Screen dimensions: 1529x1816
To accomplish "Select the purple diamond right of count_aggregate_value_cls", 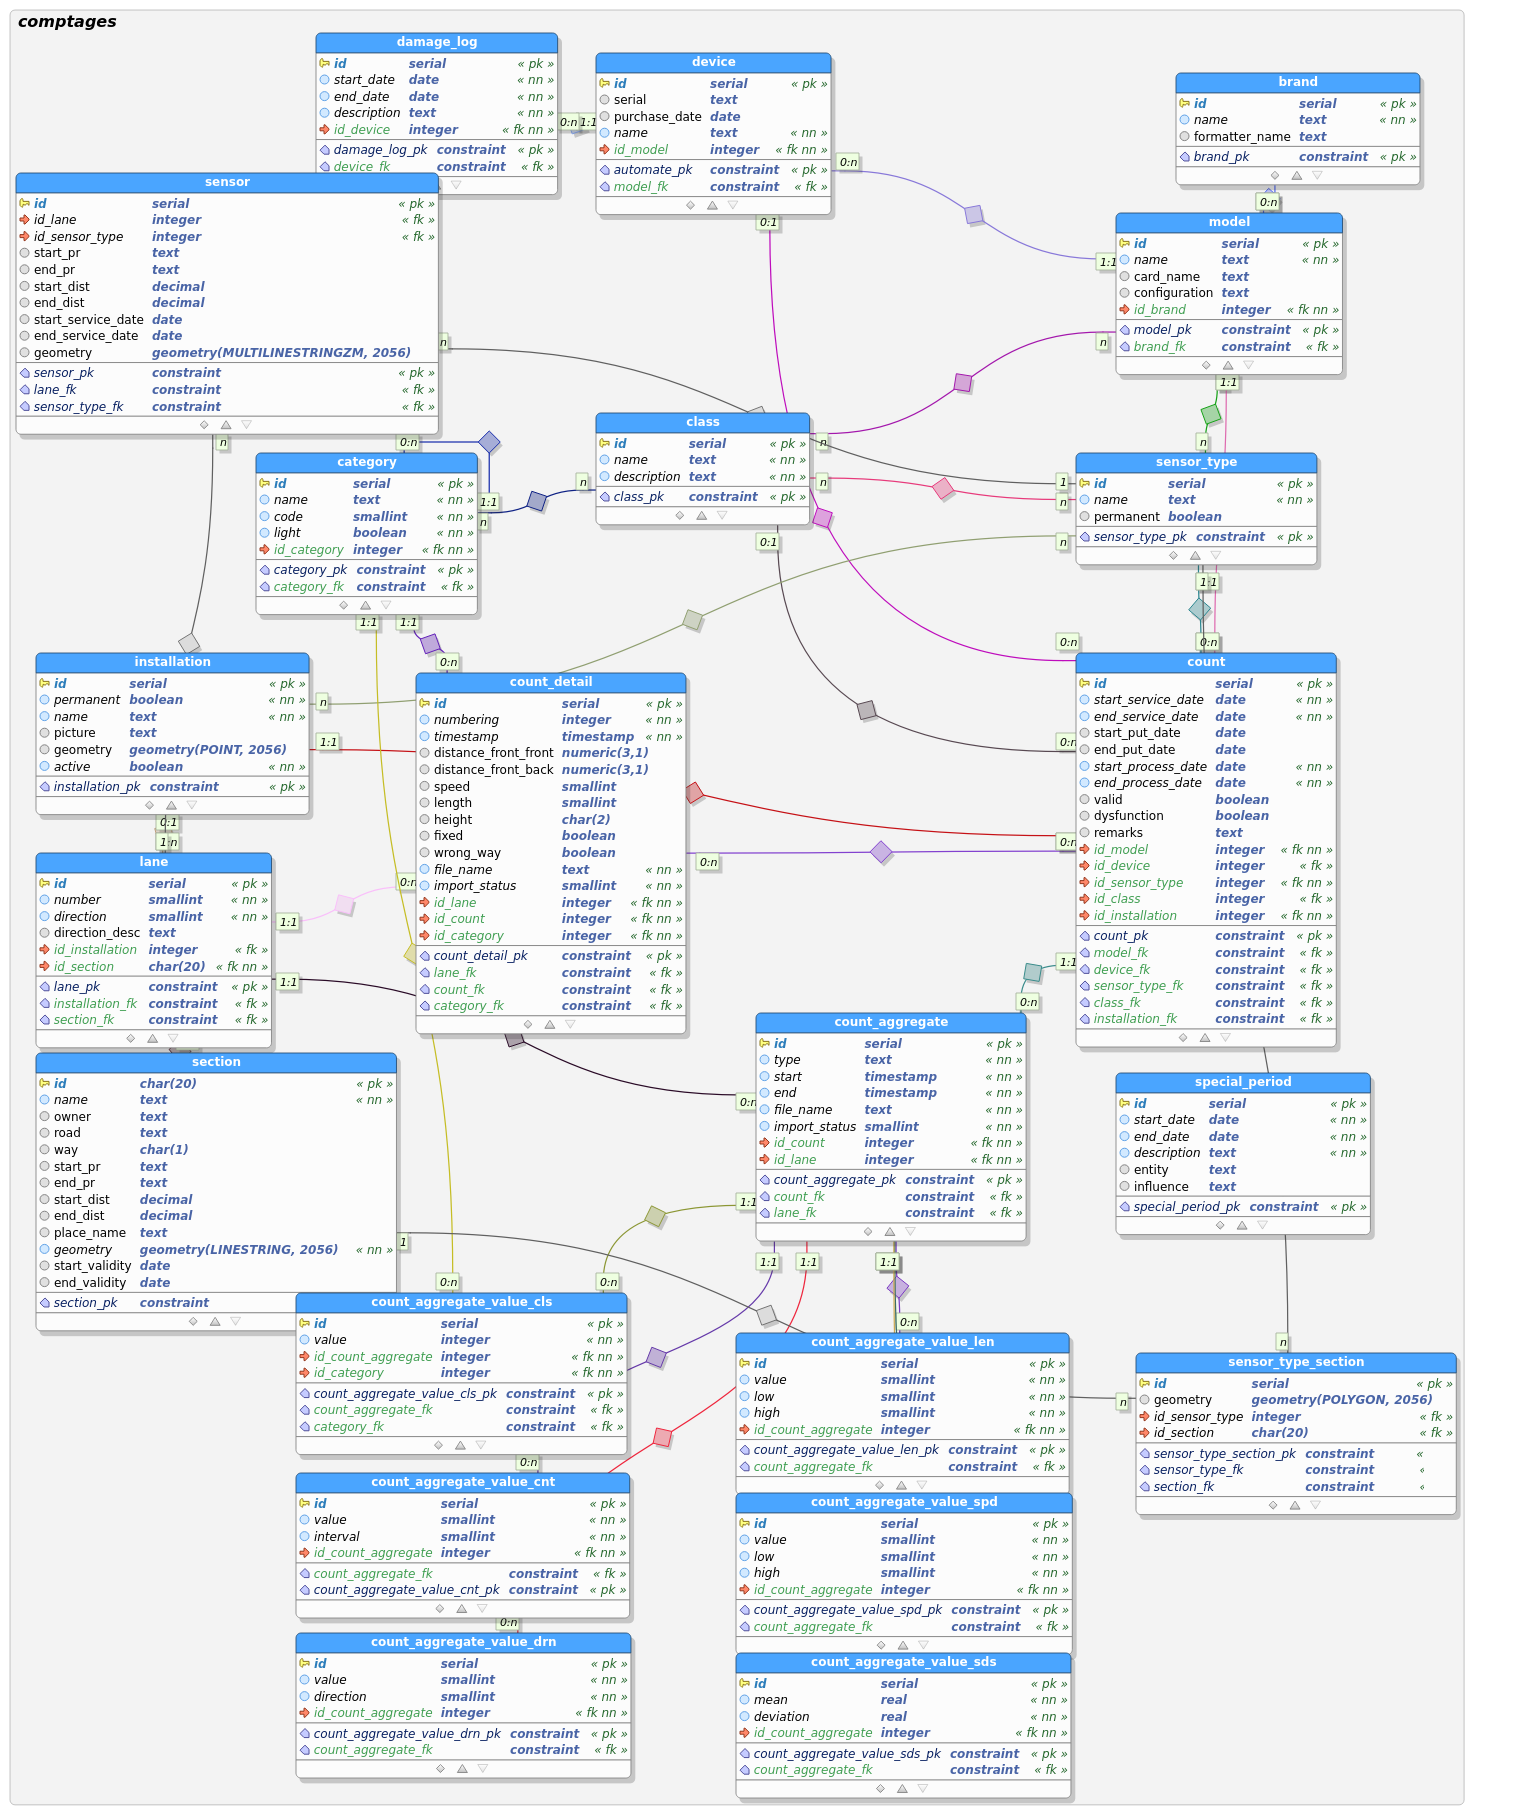I will pyautogui.click(x=656, y=1357).
